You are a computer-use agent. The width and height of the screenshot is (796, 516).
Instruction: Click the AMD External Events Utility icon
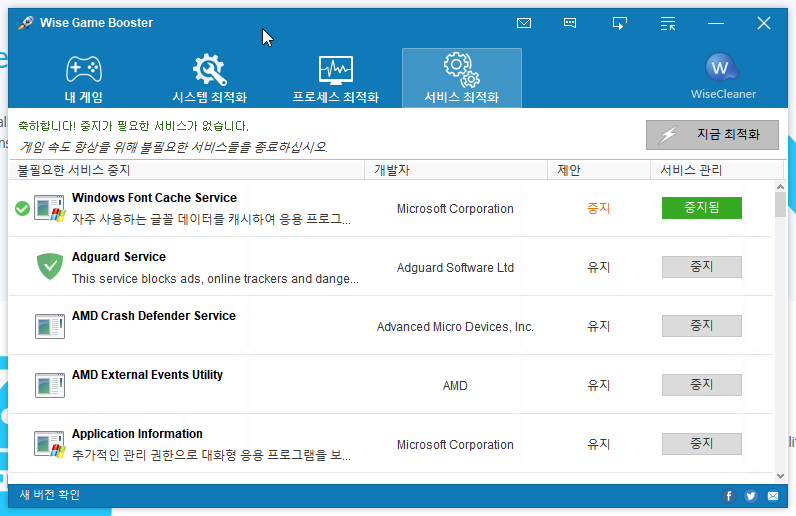(x=50, y=385)
